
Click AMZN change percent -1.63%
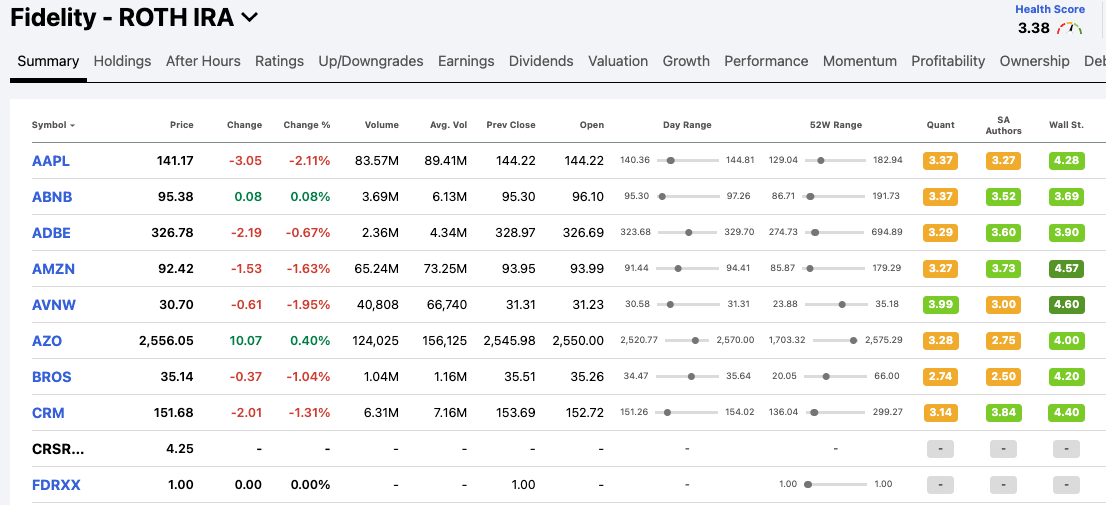[x=310, y=269]
